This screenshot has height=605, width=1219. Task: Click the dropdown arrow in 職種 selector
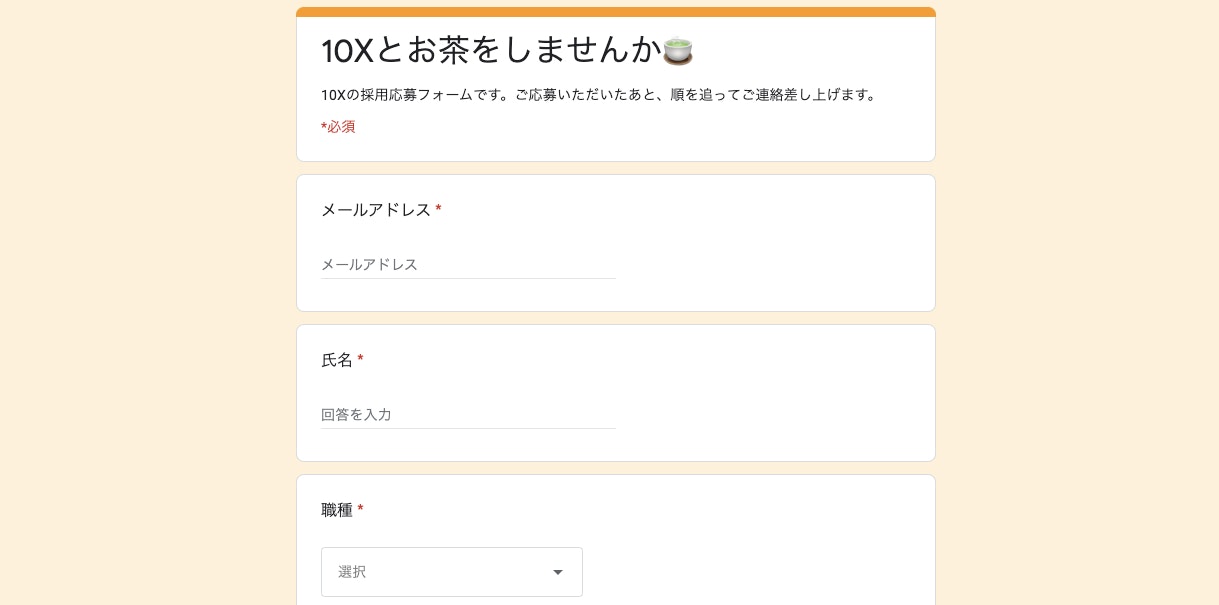tap(558, 572)
